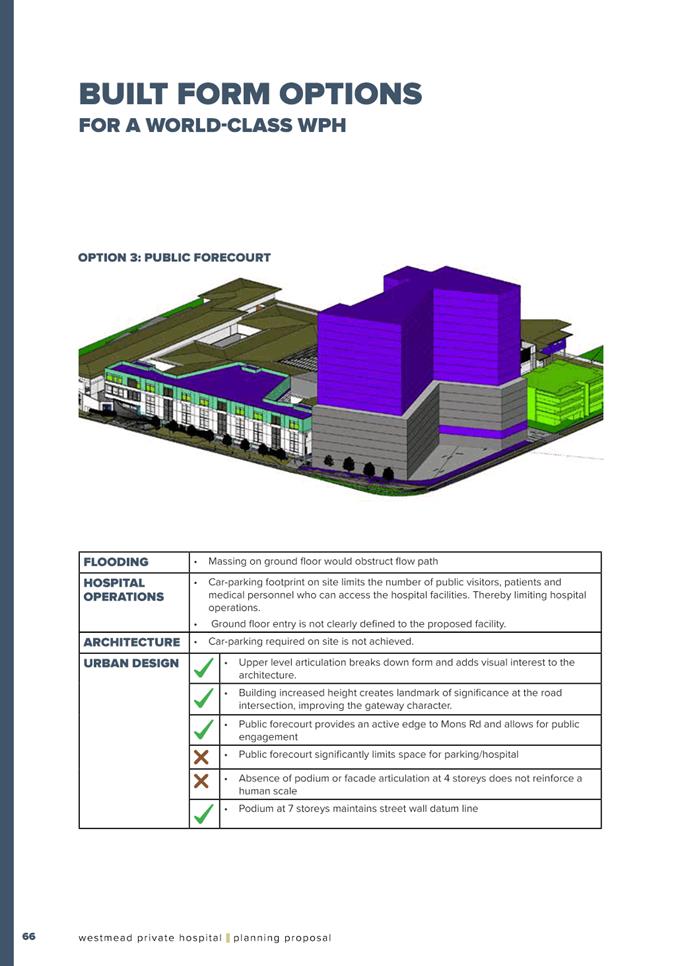Click the checkmark next to 'Public forecourt provides'
Image resolution: width=682 pixels, height=966 pixels.
click(x=203, y=728)
